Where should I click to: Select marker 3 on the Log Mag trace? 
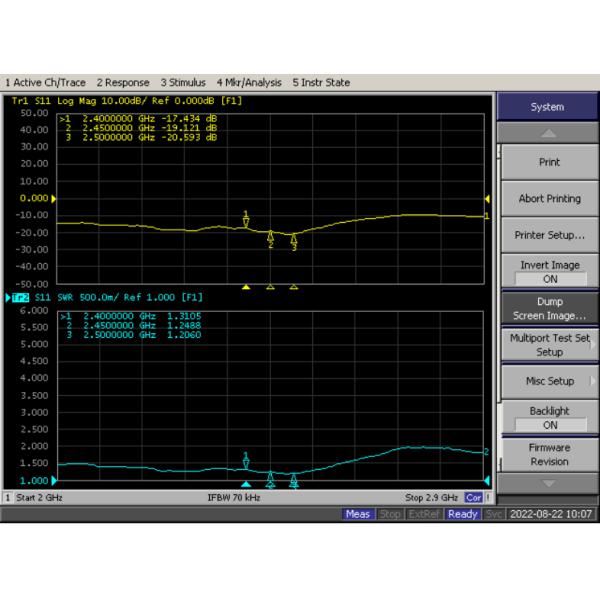point(293,242)
